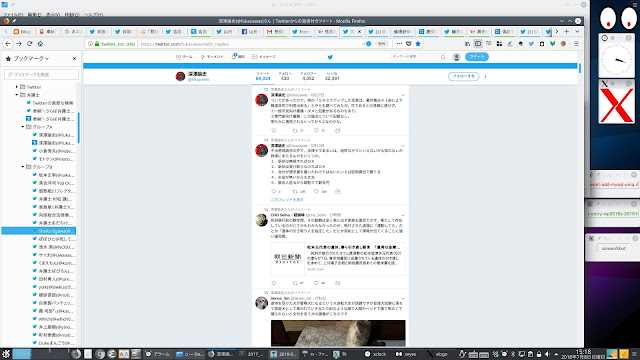Like the OHO Seiho tweet
Screen dimensions: 640x360
(x=316, y=283)
